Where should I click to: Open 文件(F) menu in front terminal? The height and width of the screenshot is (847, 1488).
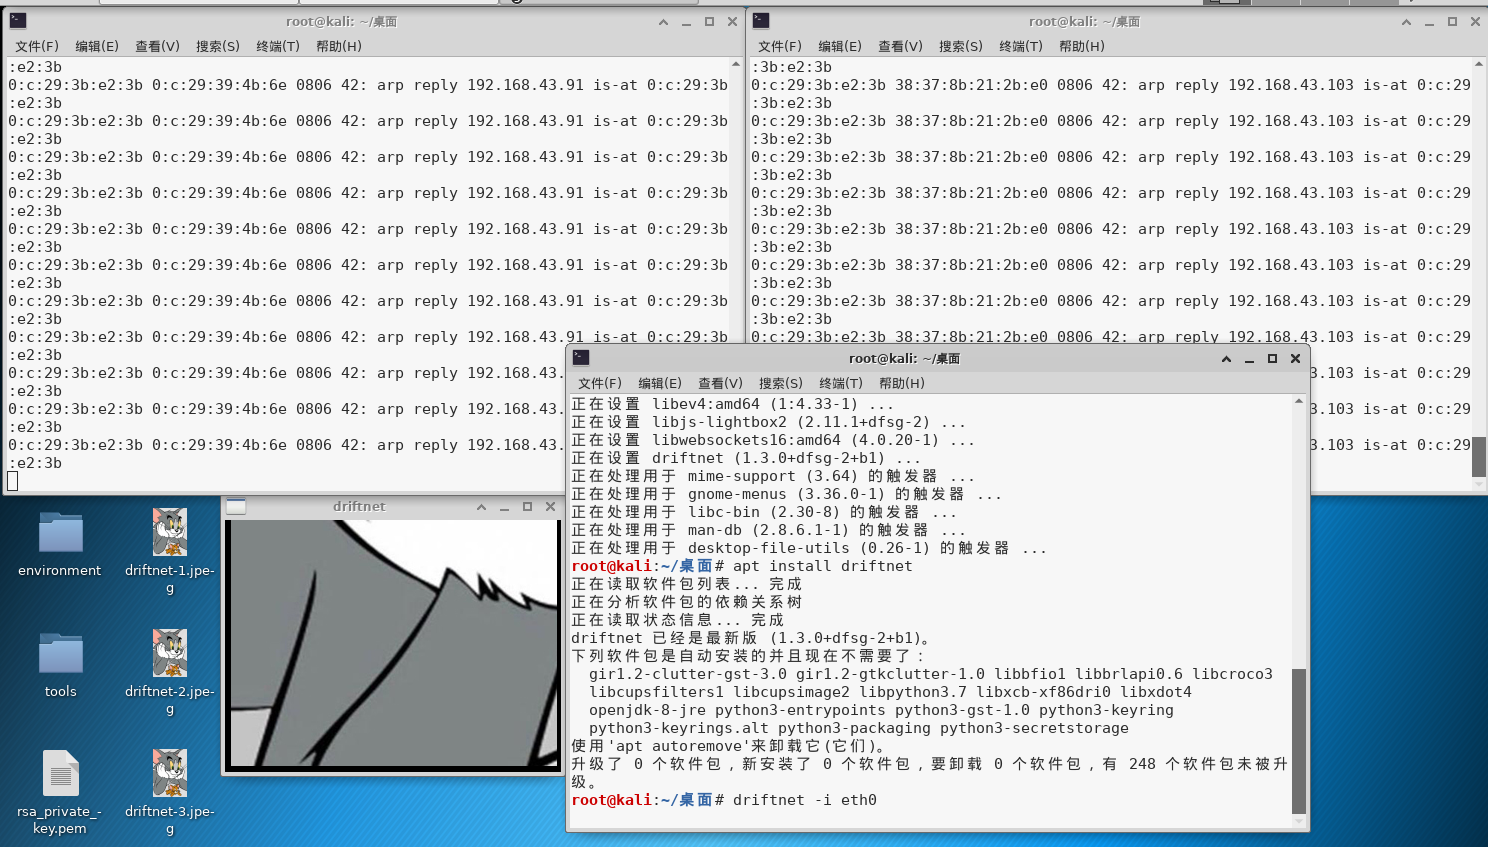coord(600,383)
